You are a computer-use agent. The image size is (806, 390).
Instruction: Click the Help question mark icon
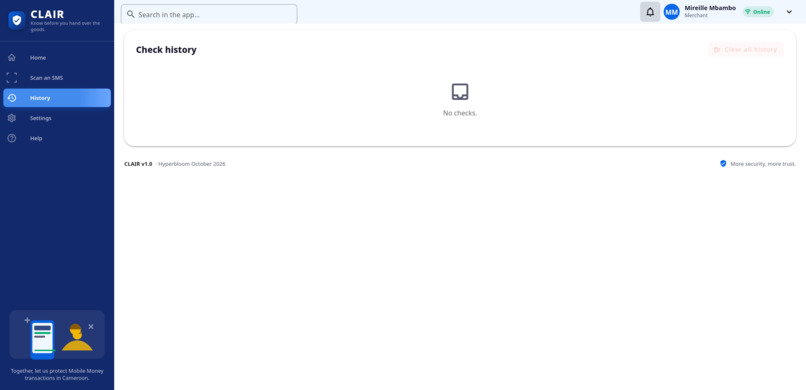(x=12, y=138)
